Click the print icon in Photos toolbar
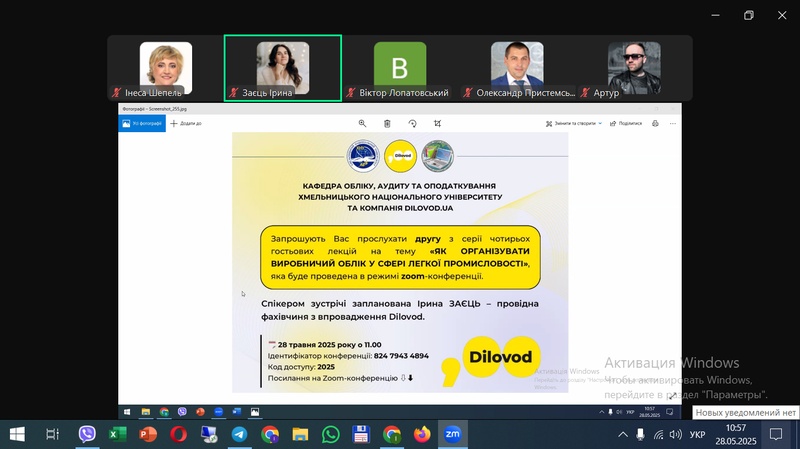Image resolution: width=800 pixels, height=449 pixels. [x=655, y=123]
